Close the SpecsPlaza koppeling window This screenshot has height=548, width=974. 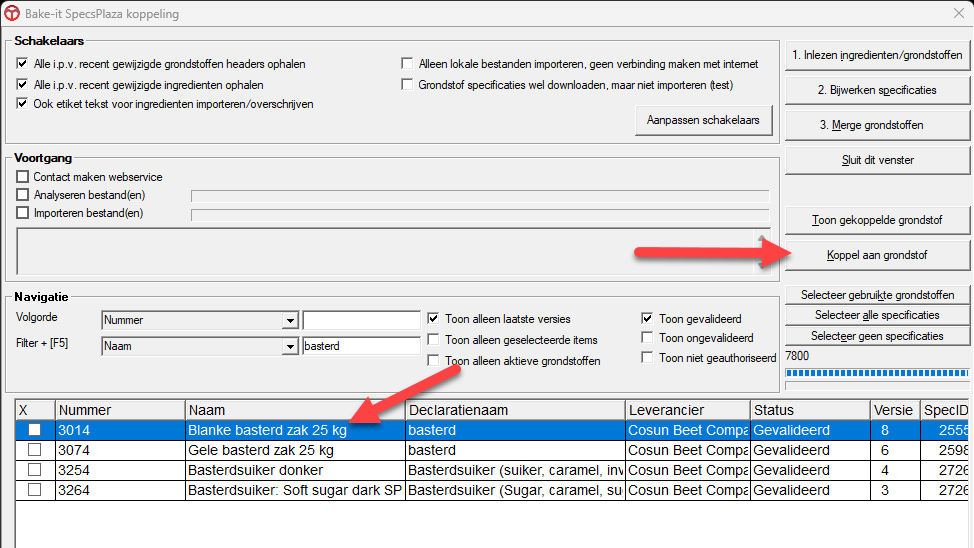pyautogui.click(x=959, y=13)
